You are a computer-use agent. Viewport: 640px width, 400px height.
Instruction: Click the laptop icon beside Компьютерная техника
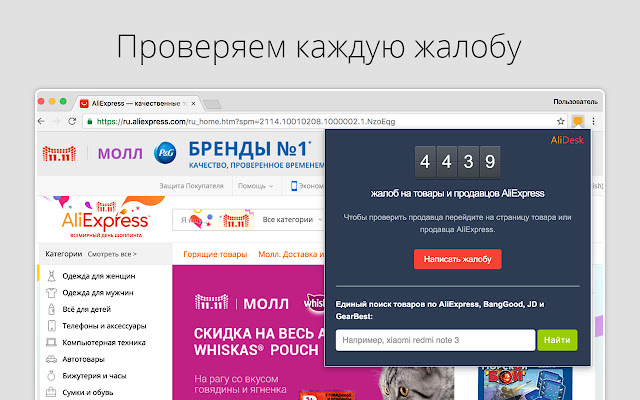51,342
